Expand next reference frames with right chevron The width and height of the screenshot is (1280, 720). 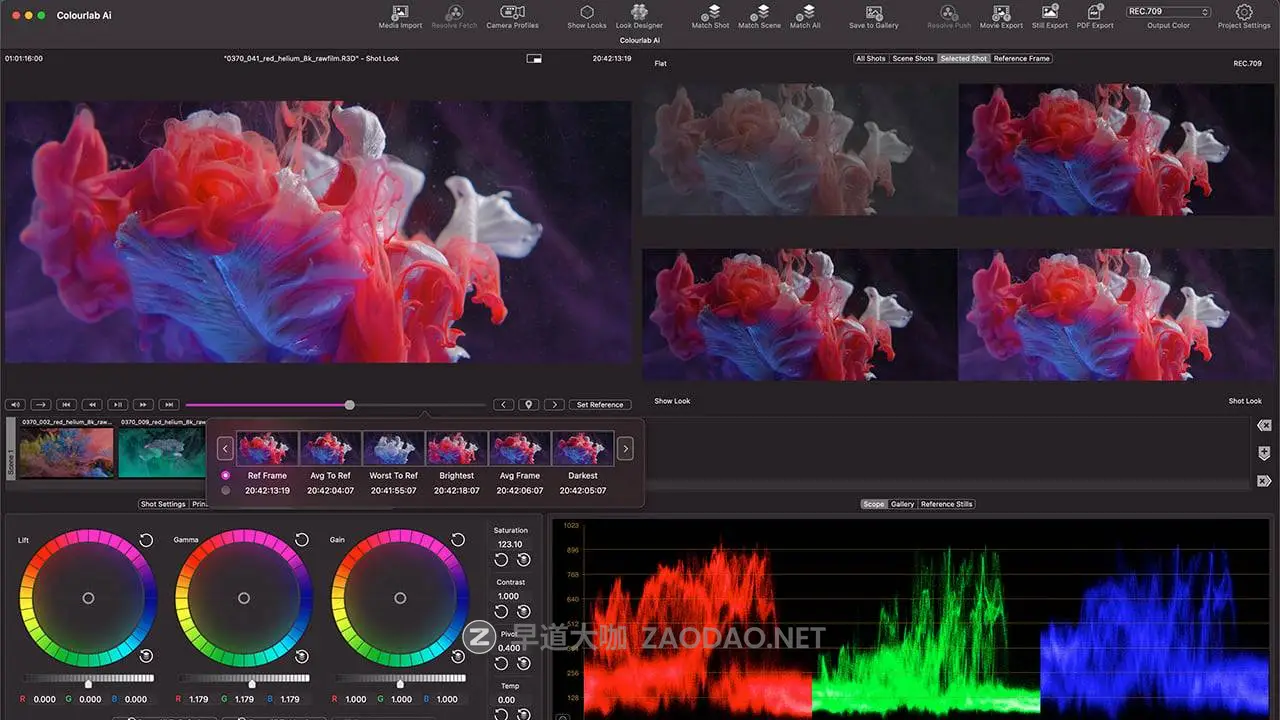pyautogui.click(x=625, y=449)
